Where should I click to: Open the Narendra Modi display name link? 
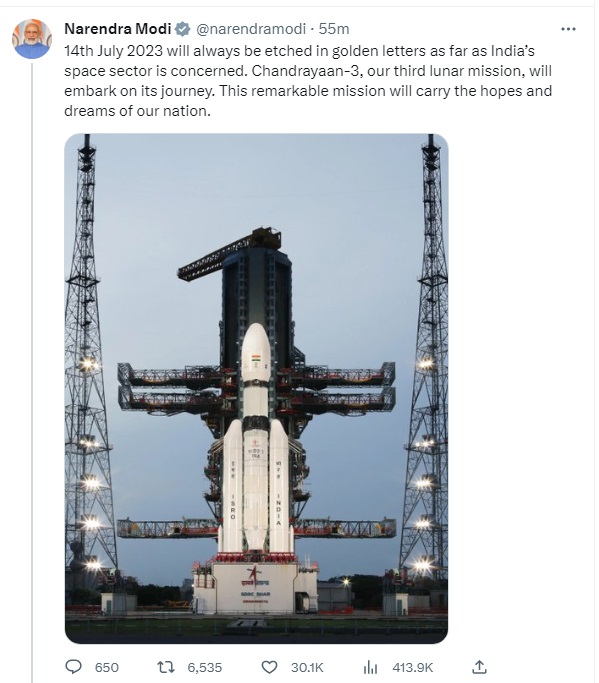pyautogui.click(x=118, y=29)
